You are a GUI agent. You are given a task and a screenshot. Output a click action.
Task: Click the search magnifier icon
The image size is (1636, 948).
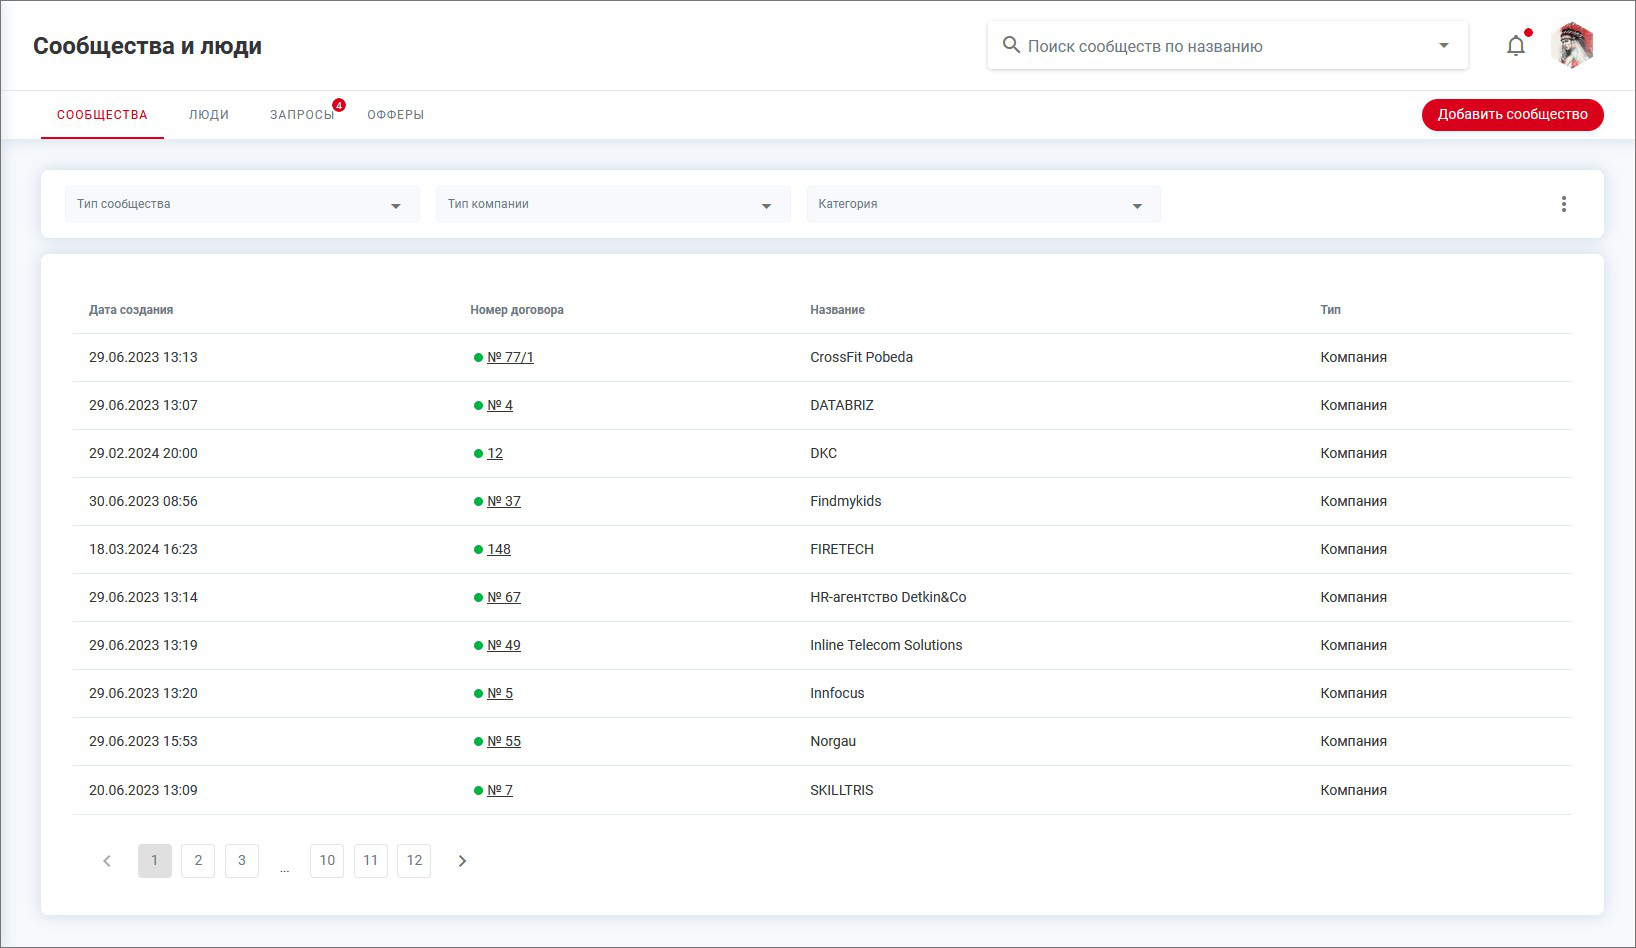click(1011, 46)
